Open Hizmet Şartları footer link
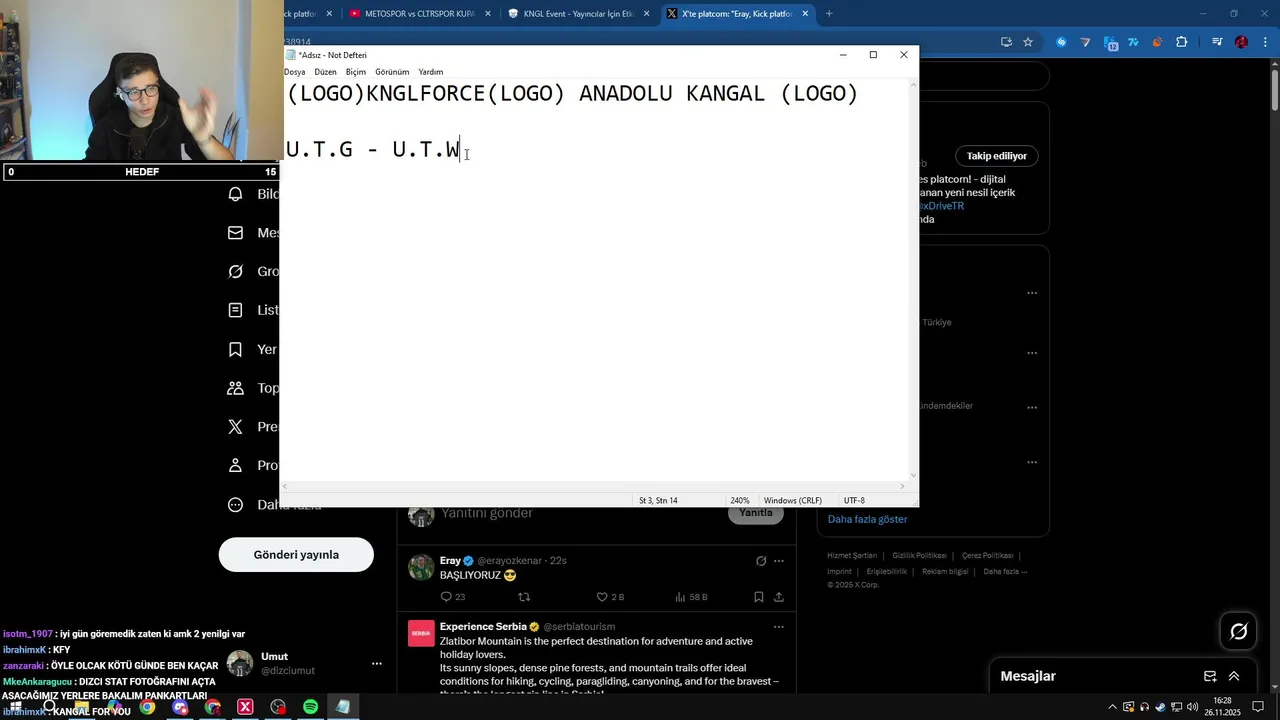The width and height of the screenshot is (1280, 720). [x=851, y=555]
